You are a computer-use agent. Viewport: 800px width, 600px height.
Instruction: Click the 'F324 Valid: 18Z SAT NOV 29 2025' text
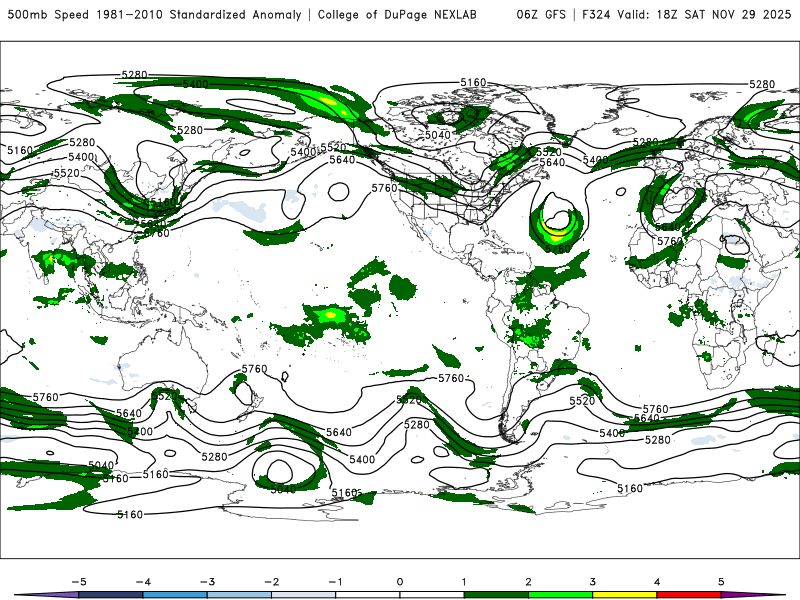click(x=686, y=14)
